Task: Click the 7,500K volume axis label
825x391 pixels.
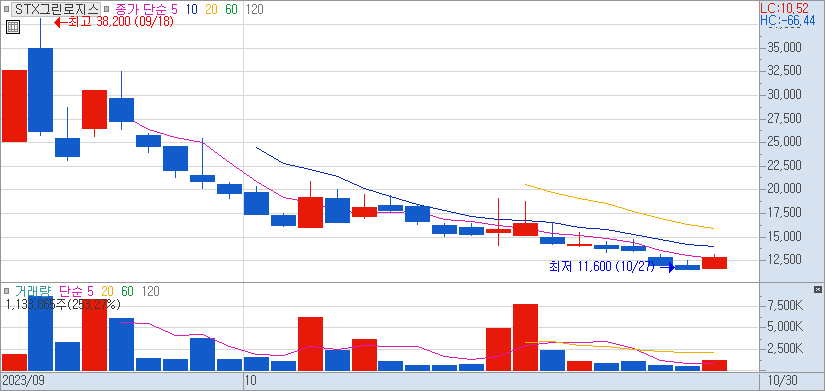Action: click(785, 306)
